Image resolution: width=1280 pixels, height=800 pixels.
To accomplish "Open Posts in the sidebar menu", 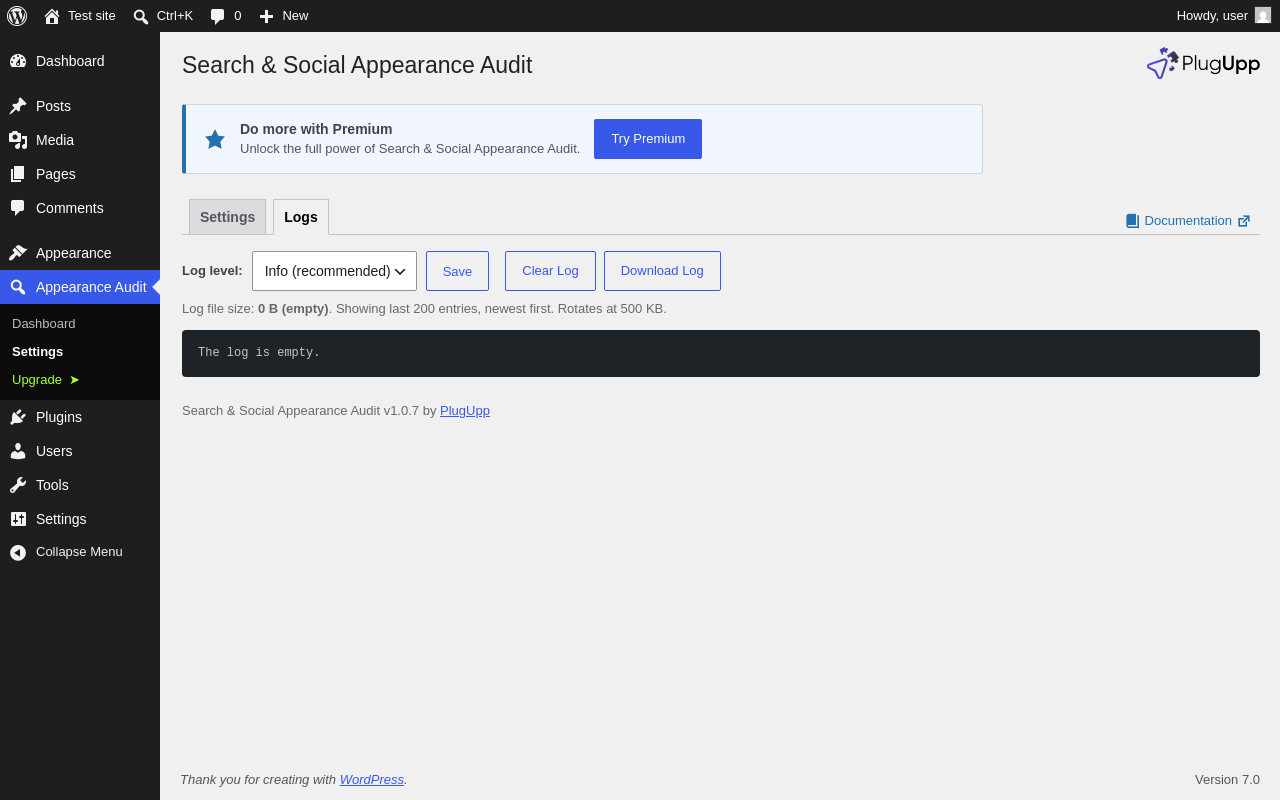I will [80, 106].
